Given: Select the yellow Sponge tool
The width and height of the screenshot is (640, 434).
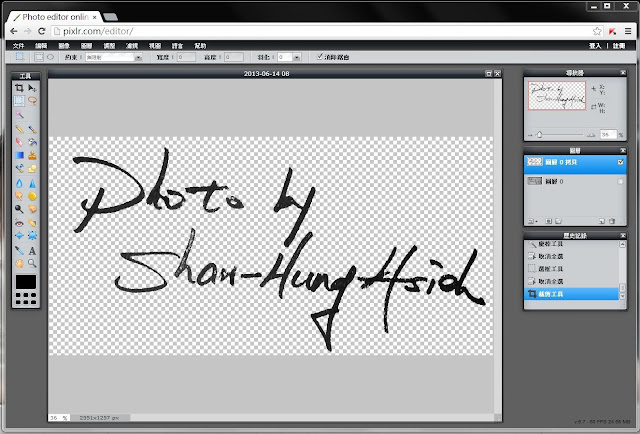Looking at the screenshot, I should (32, 196).
